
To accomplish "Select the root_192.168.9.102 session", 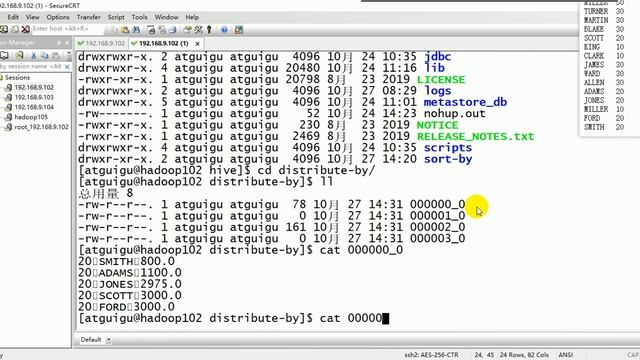I will tap(42, 127).
